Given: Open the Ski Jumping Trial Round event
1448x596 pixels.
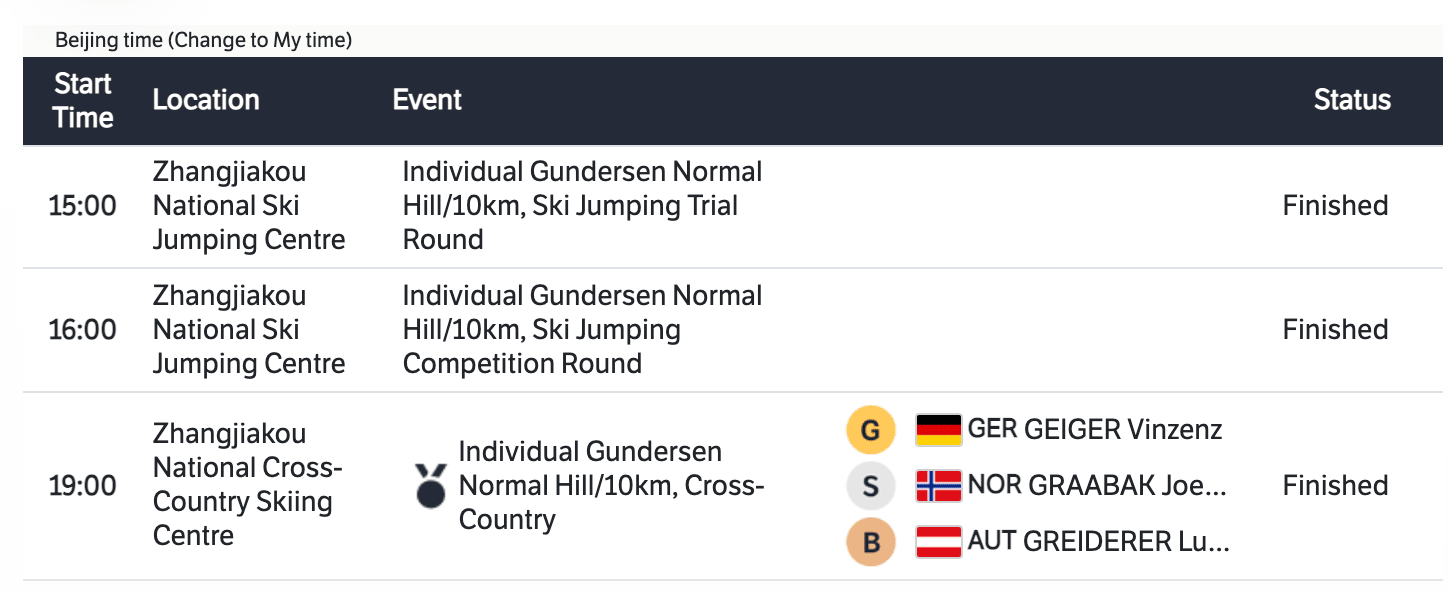Looking at the screenshot, I should point(582,206).
